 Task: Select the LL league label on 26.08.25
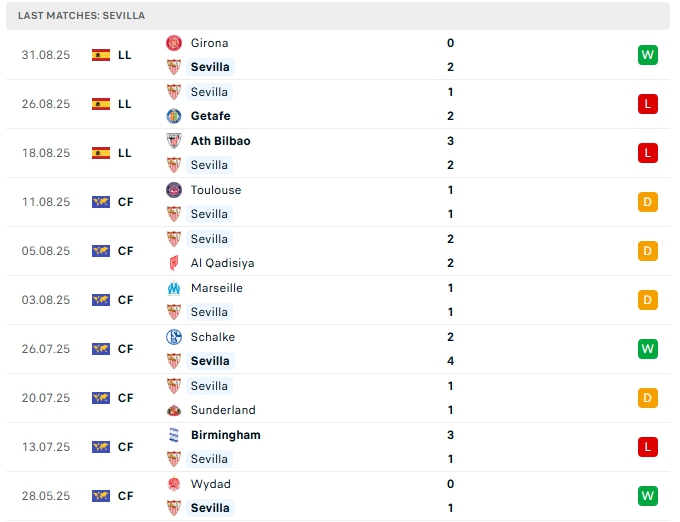(125, 104)
